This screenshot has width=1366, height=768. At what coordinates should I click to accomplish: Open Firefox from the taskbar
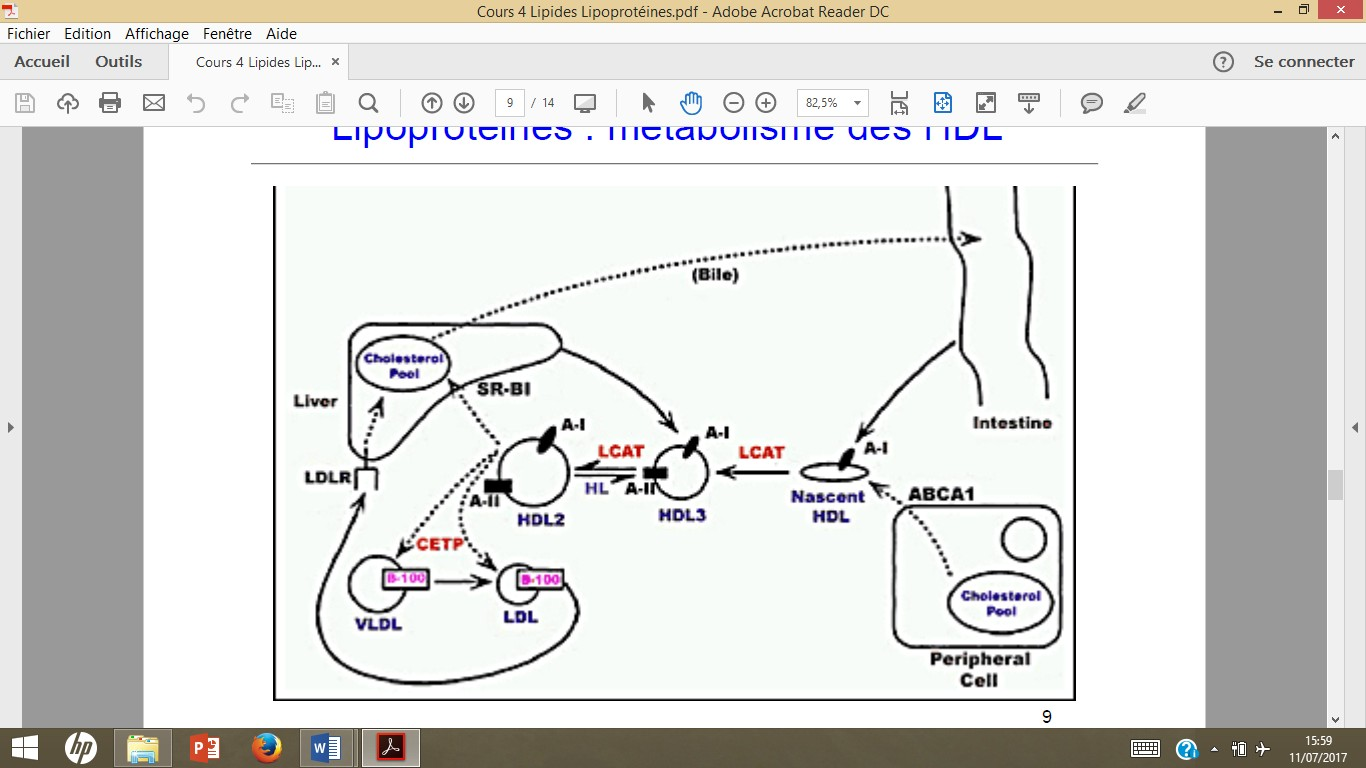[x=266, y=748]
